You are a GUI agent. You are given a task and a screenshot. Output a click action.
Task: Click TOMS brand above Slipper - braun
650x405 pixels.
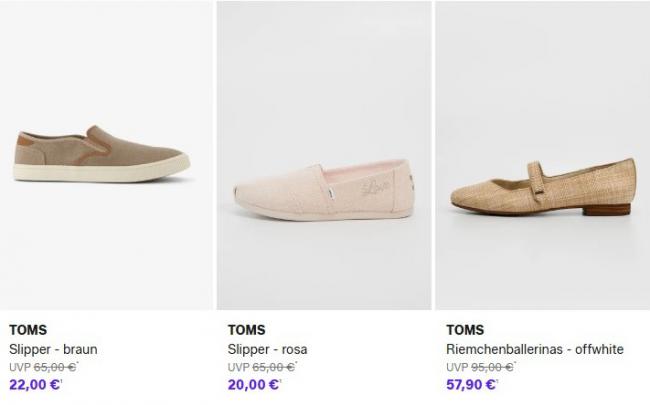(27, 330)
